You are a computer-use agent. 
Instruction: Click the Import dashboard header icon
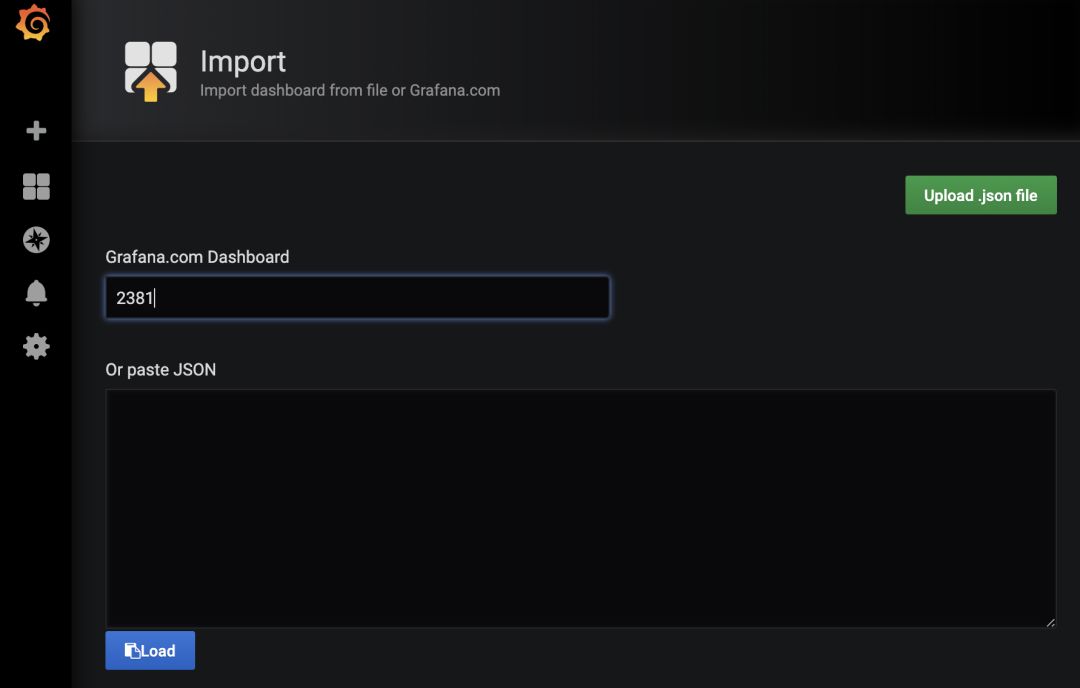150,71
